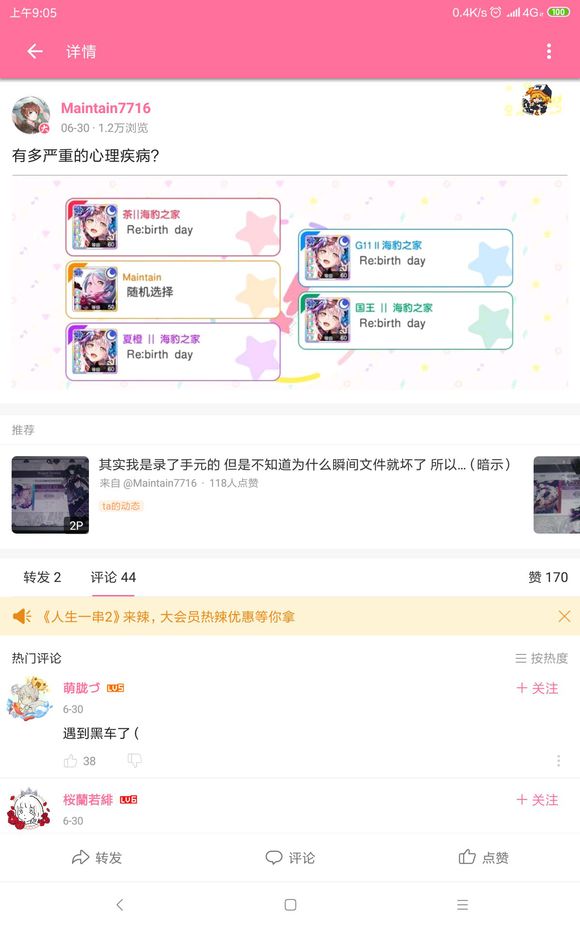Open the 人生一串2 promotion text link
This screenshot has width=580, height=928.
(167, 617)
